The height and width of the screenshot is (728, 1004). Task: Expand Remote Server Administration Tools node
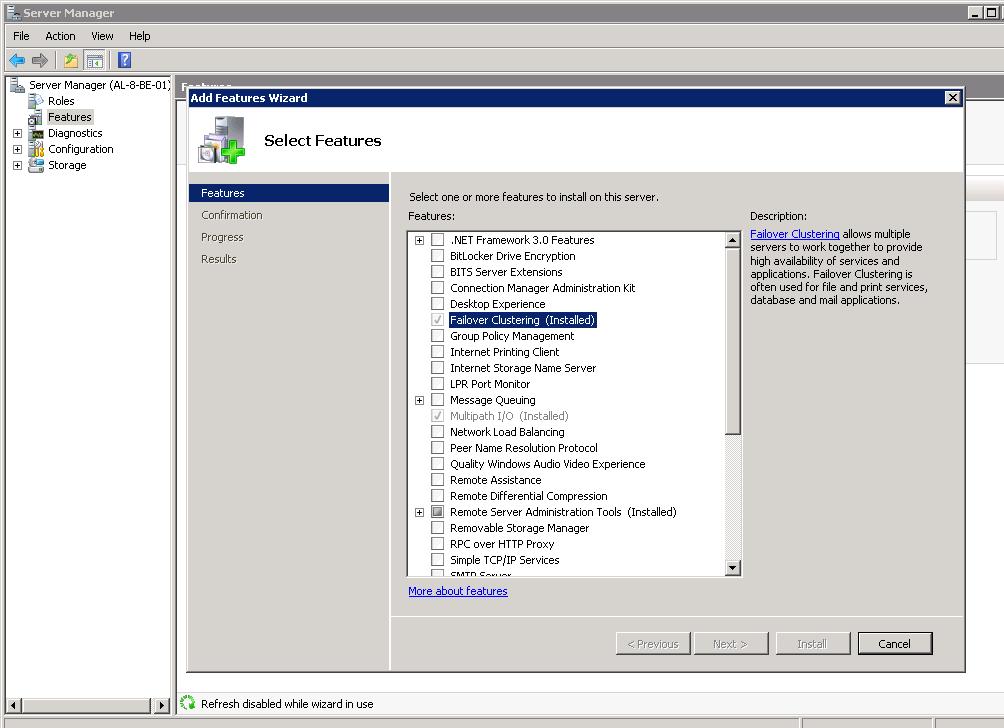tap(419, 512)
